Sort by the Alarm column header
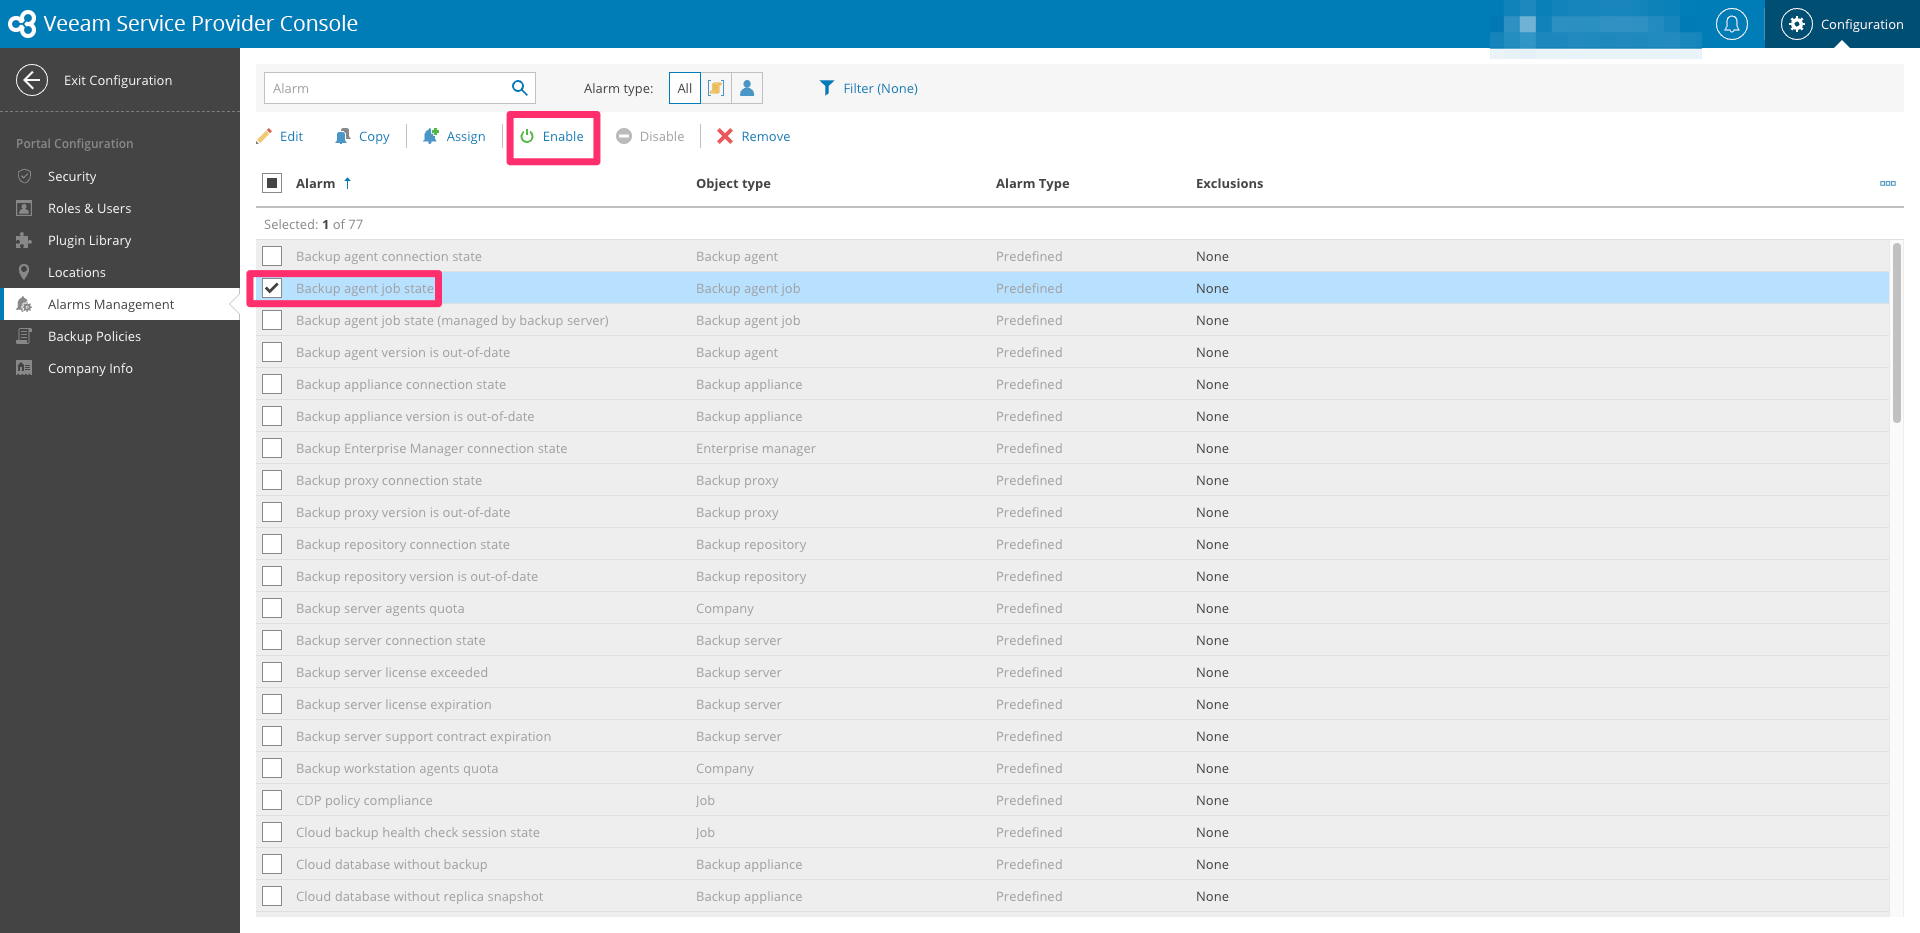This screenshot has width=1920, height=933. [316, 183]
